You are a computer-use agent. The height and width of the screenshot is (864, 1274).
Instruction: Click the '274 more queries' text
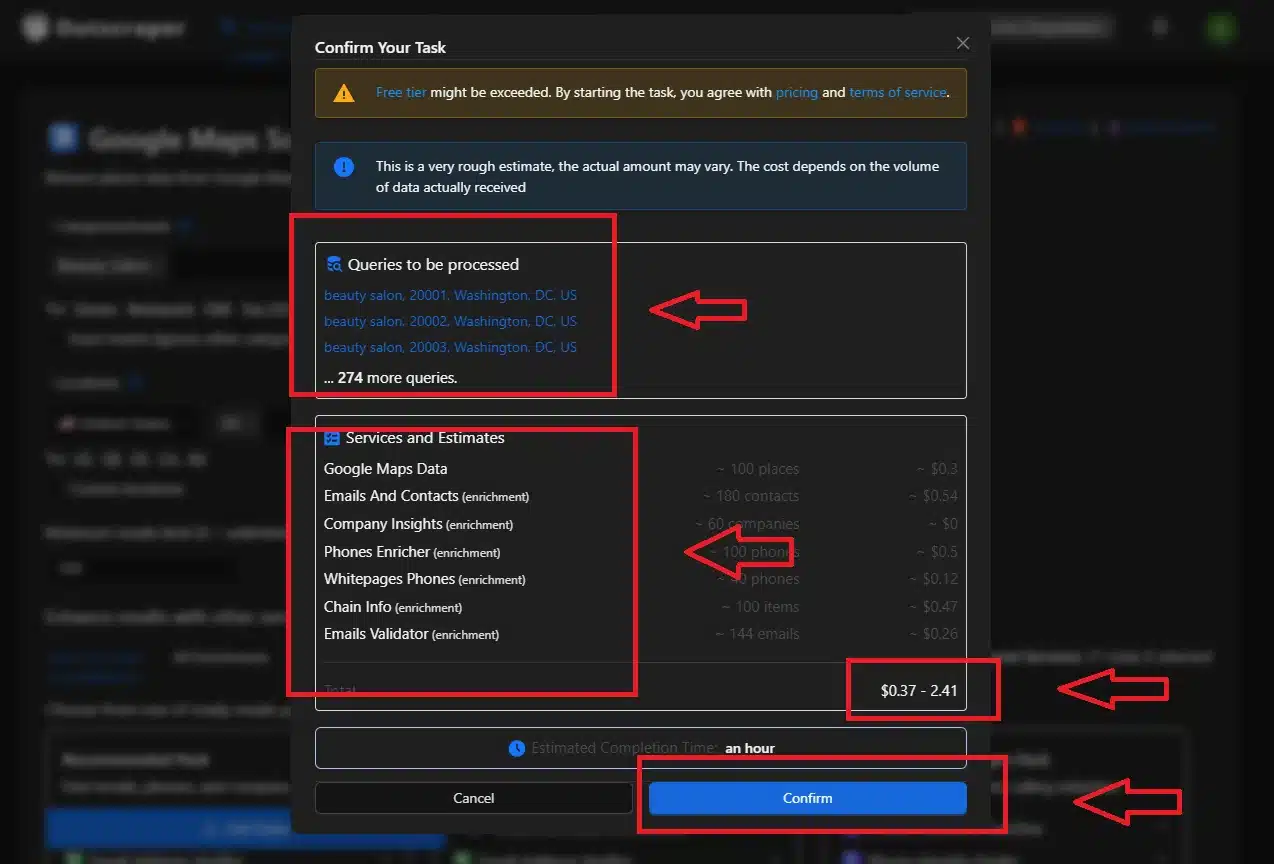[390, 378]
